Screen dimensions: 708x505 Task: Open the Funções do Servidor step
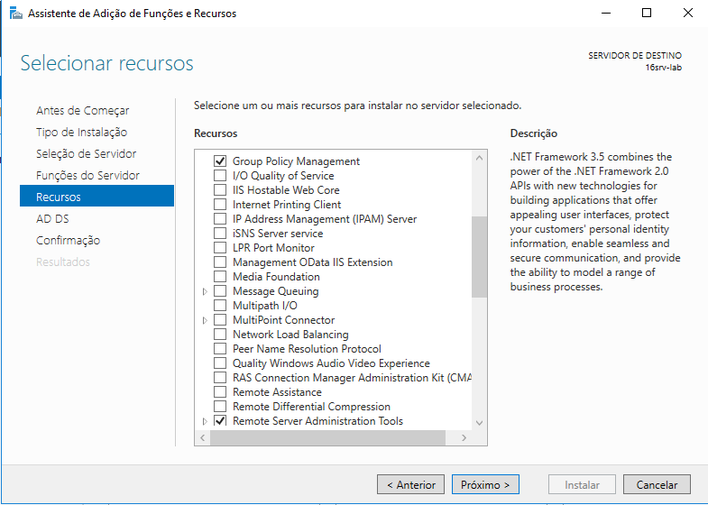88,175
